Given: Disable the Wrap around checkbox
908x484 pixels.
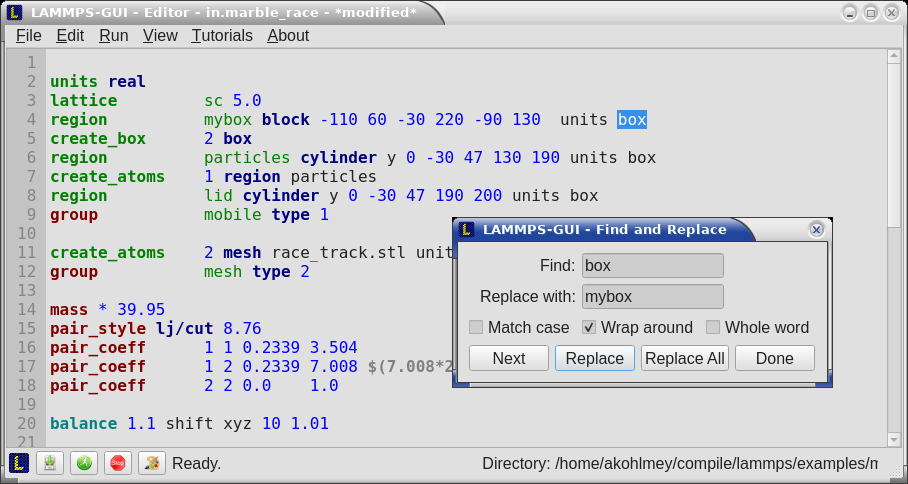Looking at the screenshot, I should (x=589, y=328).
